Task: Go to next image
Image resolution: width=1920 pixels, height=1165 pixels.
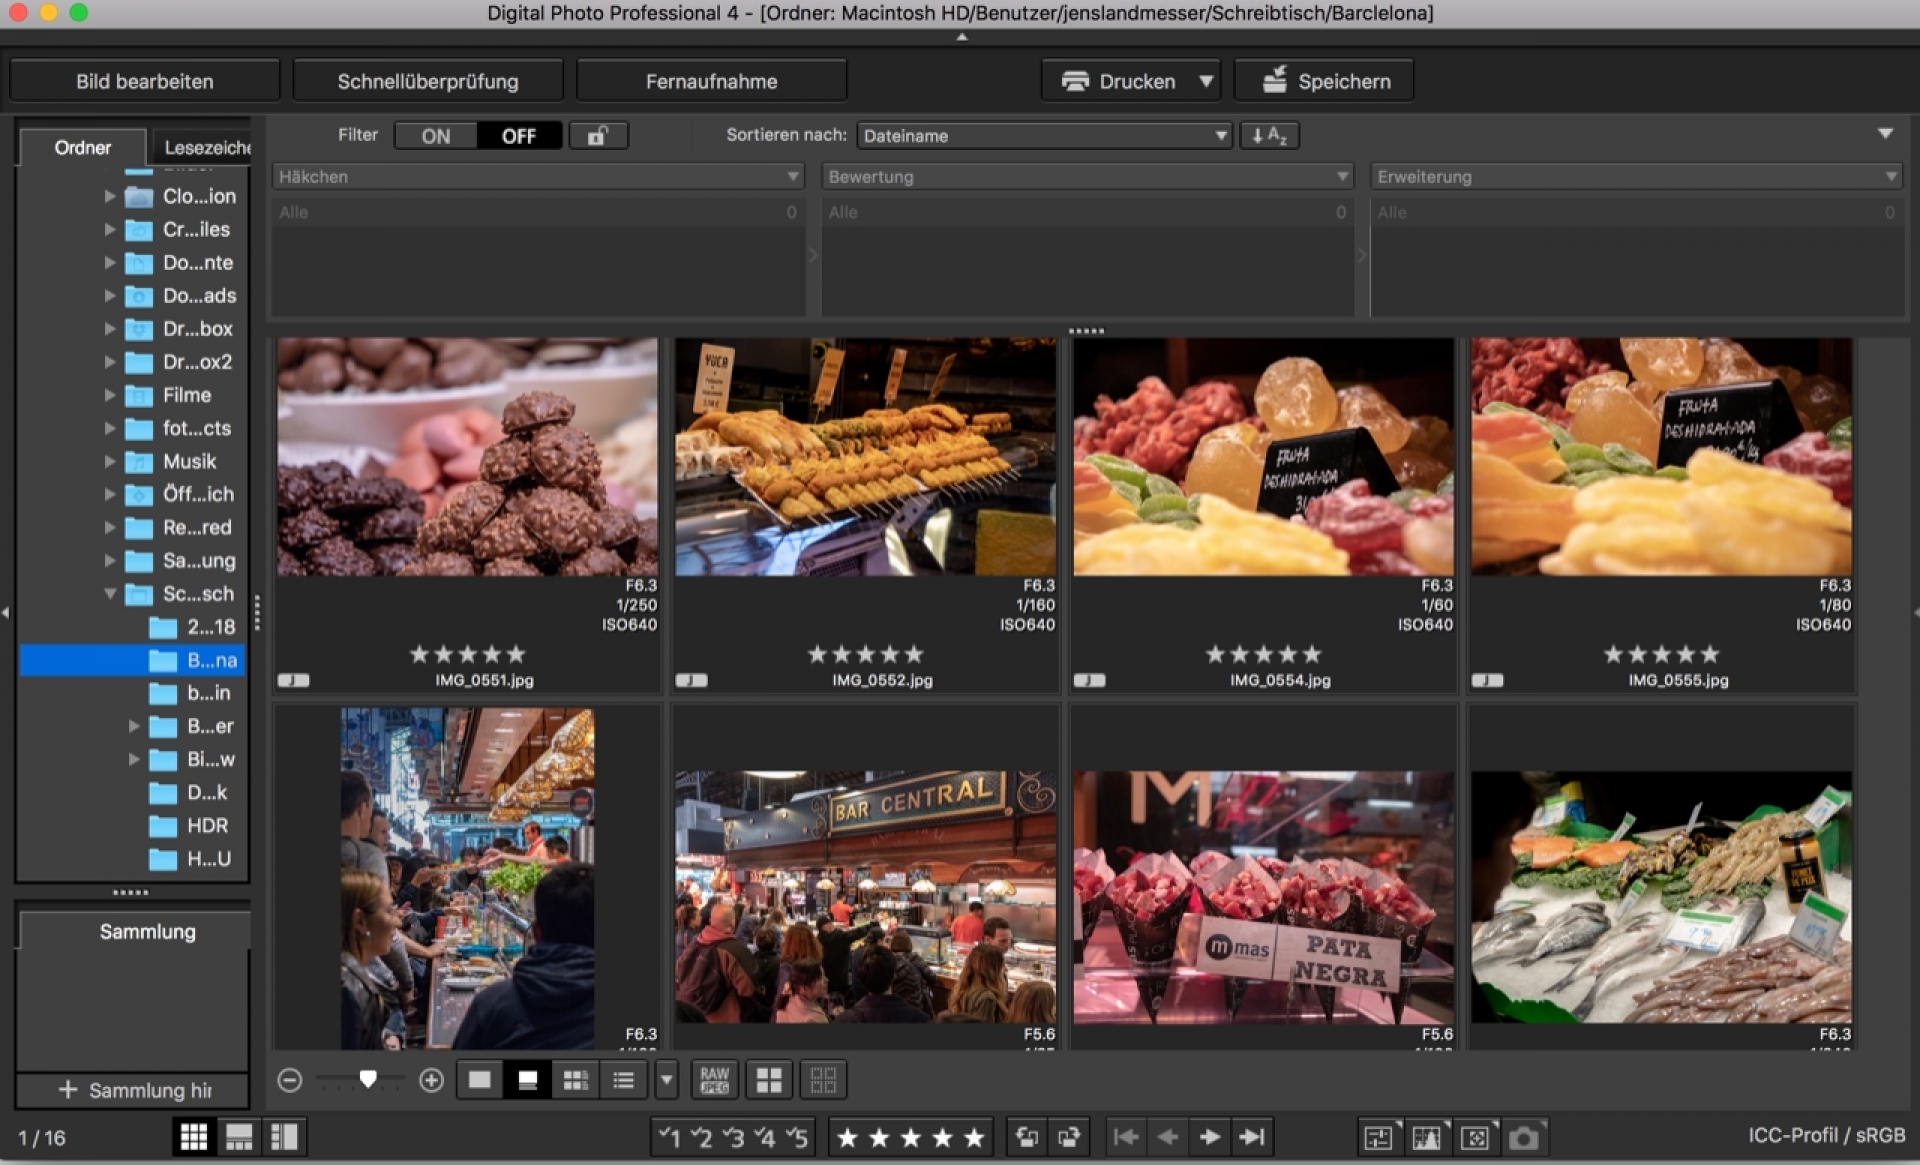Action: [x=1209, y=1137]
